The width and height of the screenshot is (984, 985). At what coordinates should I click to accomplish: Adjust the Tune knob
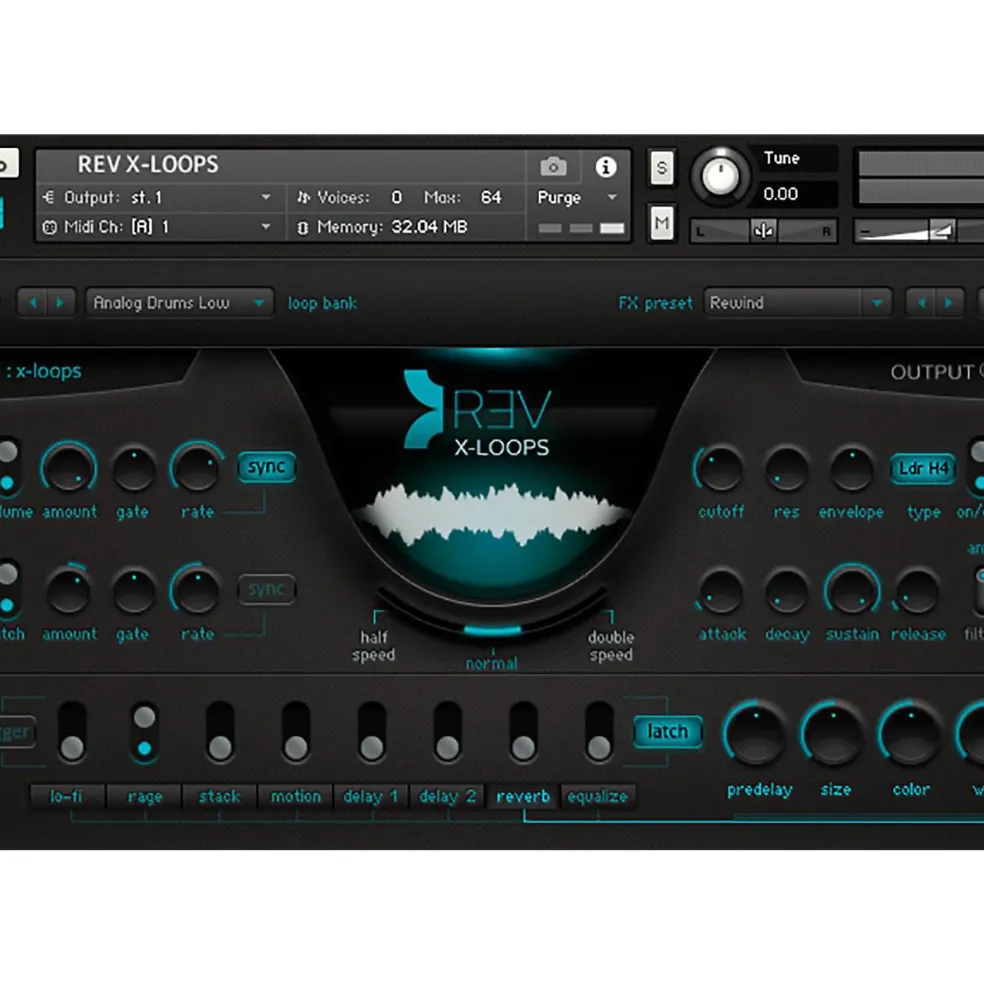720,177
